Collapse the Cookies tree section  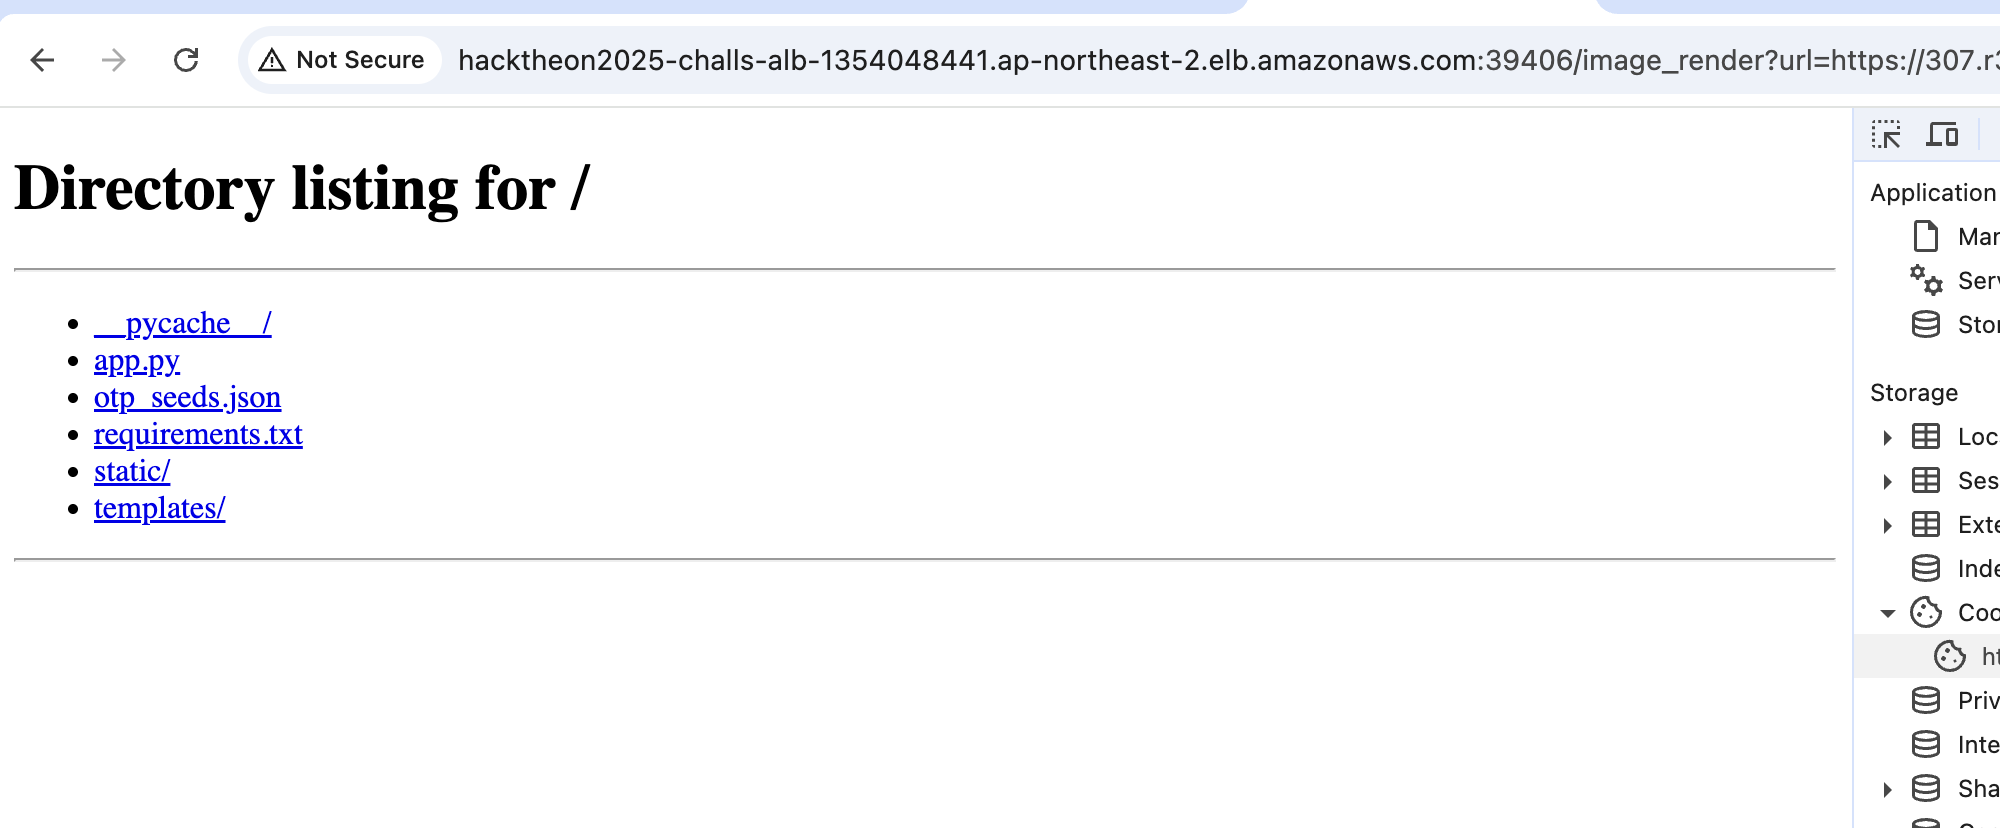point(1887,613)
